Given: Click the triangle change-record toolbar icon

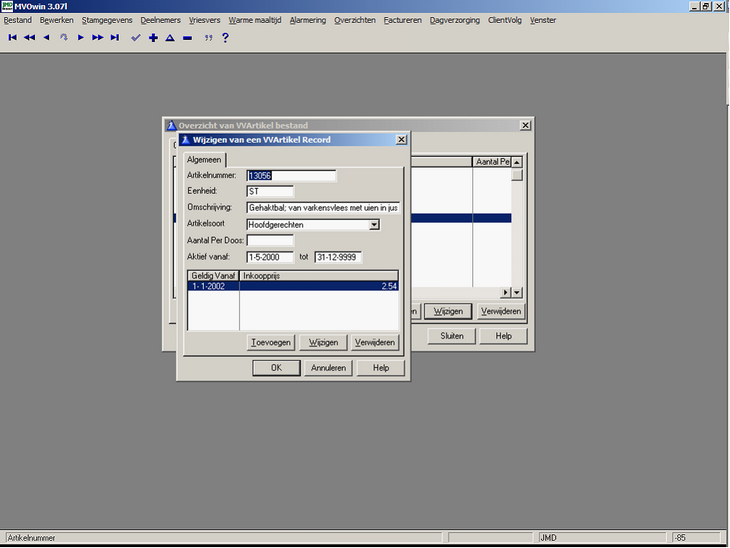Looking at the screenshot, I should 170,38.
